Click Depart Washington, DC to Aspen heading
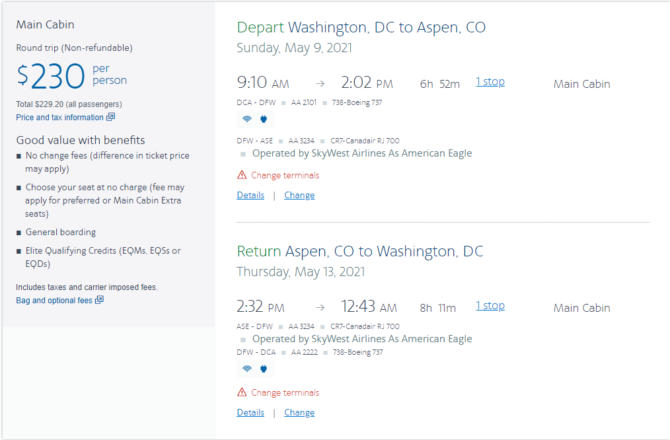This screenshot has width=670, height=440. (x=361, y=27)
